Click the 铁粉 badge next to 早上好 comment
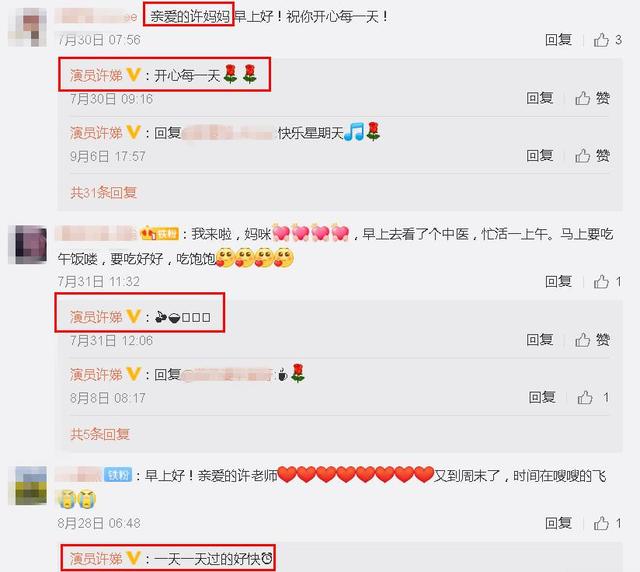640x572 pixels. [x=118, y=475]
